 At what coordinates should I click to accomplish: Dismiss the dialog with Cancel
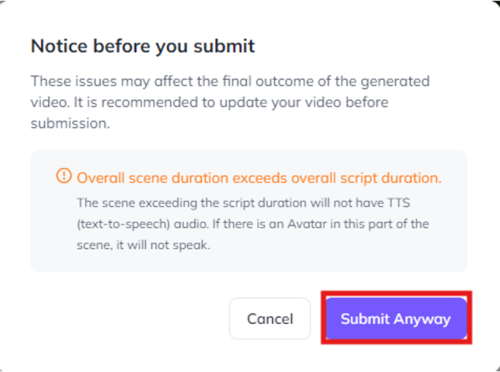coord(270,319)
